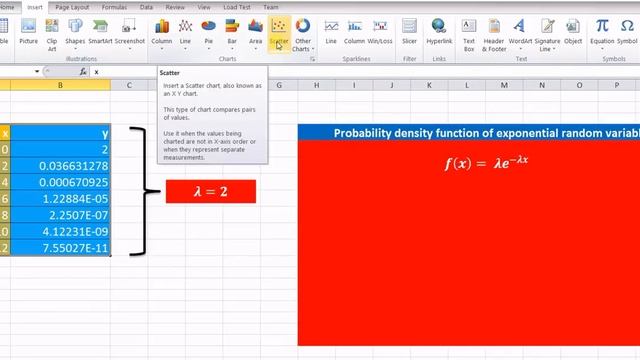Open Header & Footer editing
The width and height of the screenshot is (640, 360).
[494, 35]
